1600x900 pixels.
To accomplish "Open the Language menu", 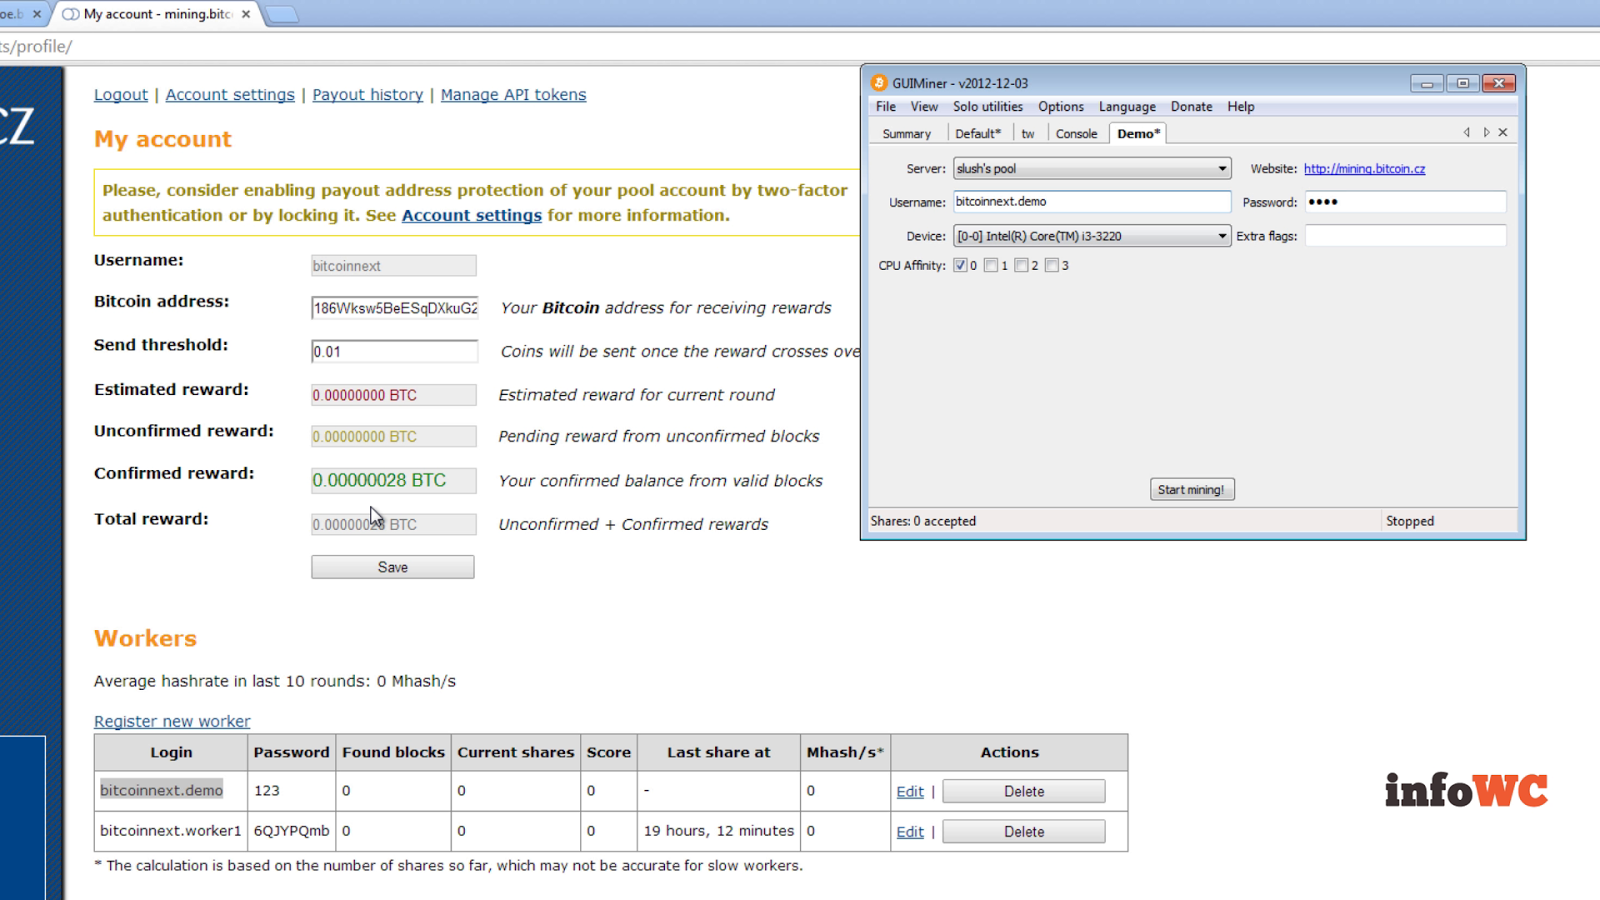I will pos(1127,106).
